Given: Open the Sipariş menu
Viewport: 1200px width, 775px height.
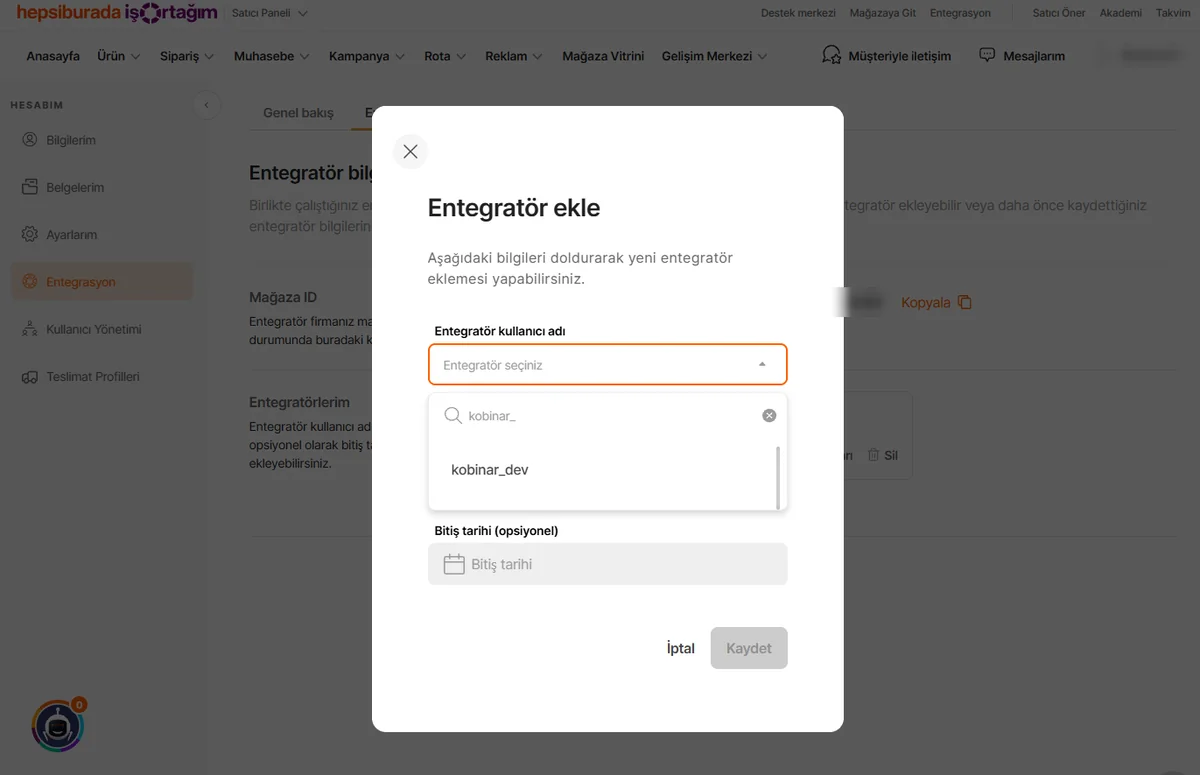Looking at the screenshot, I should pyautogui.click(x=187, y=56).
